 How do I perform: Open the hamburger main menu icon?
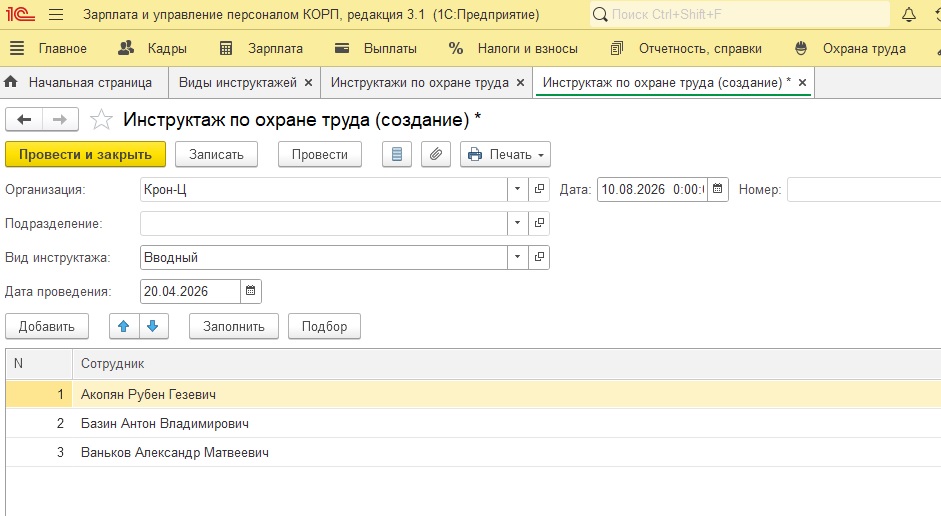56,15
